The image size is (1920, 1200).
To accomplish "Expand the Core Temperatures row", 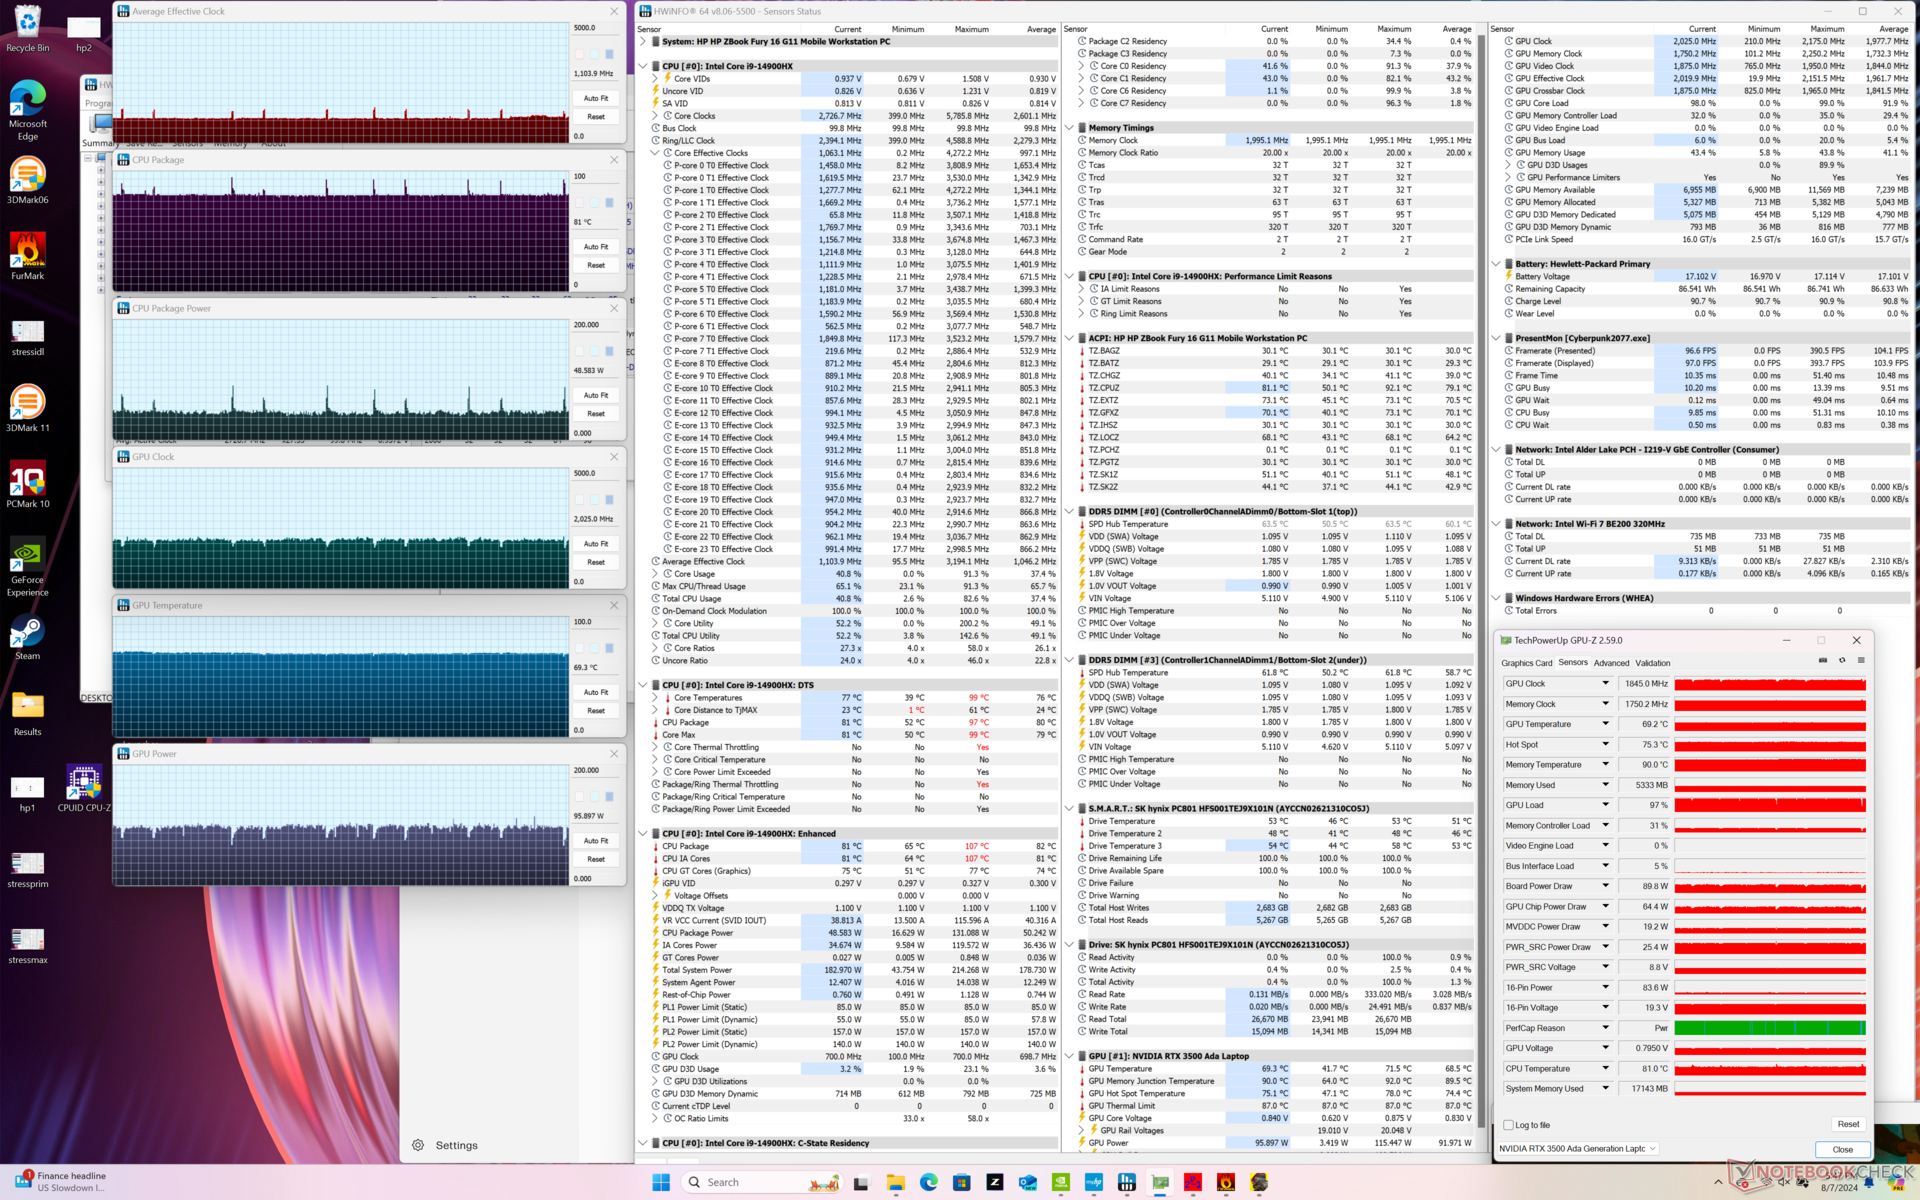I will pos(655,698).
